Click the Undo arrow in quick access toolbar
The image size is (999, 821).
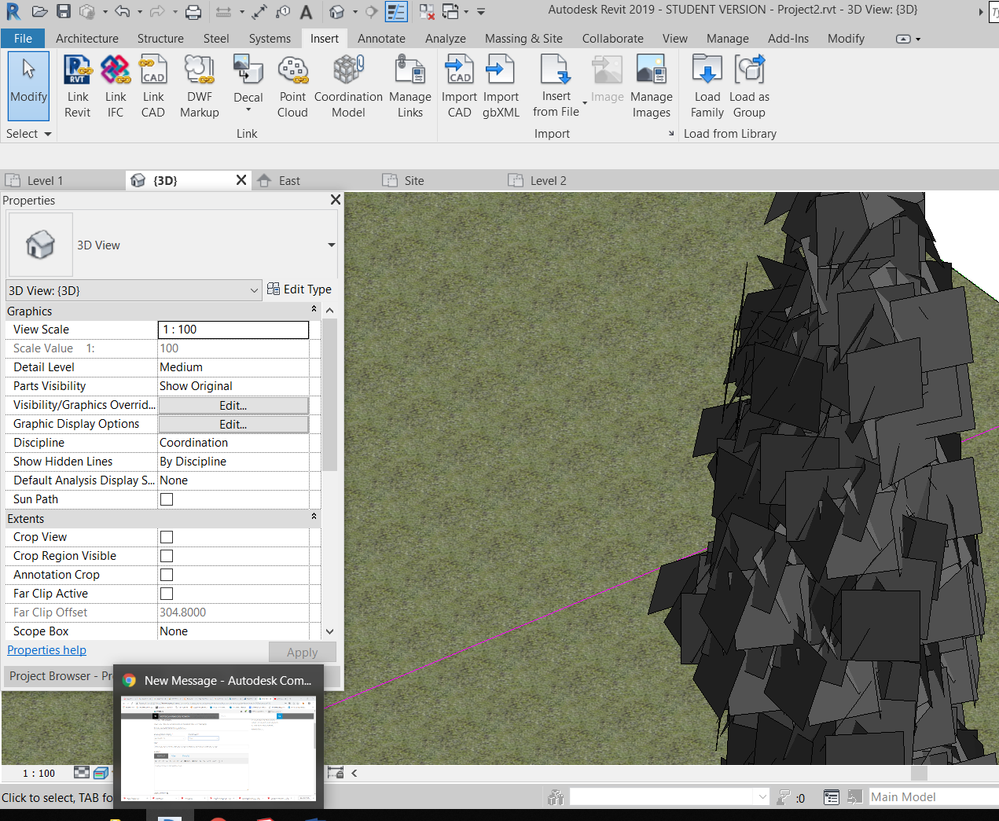pyautogui.click(x=123, y=11)
